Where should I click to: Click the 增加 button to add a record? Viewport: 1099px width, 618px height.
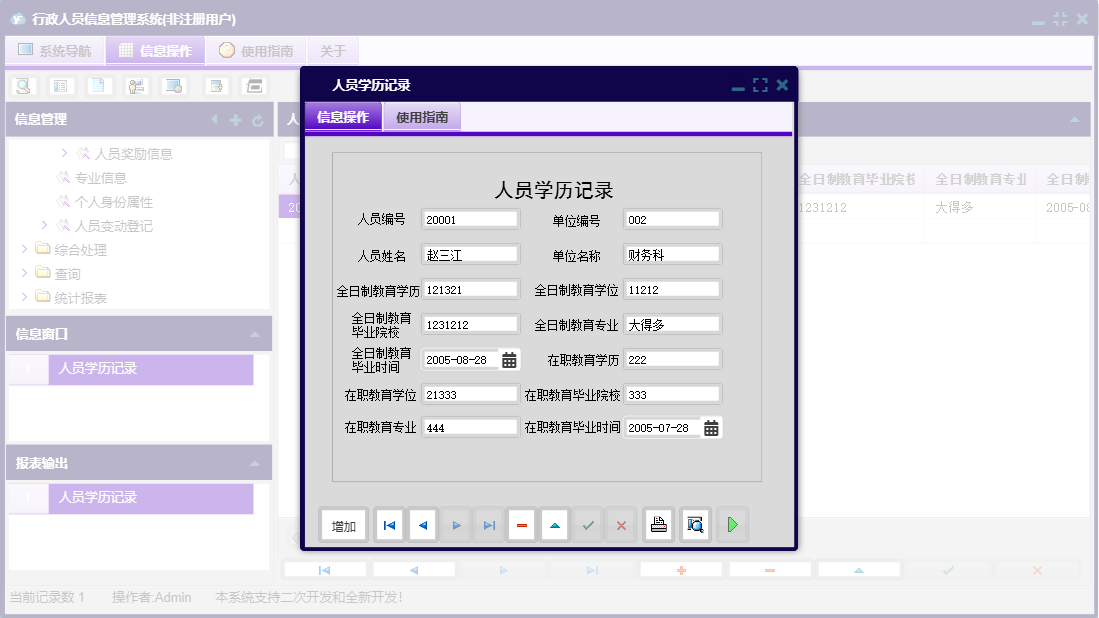(343, 524)
